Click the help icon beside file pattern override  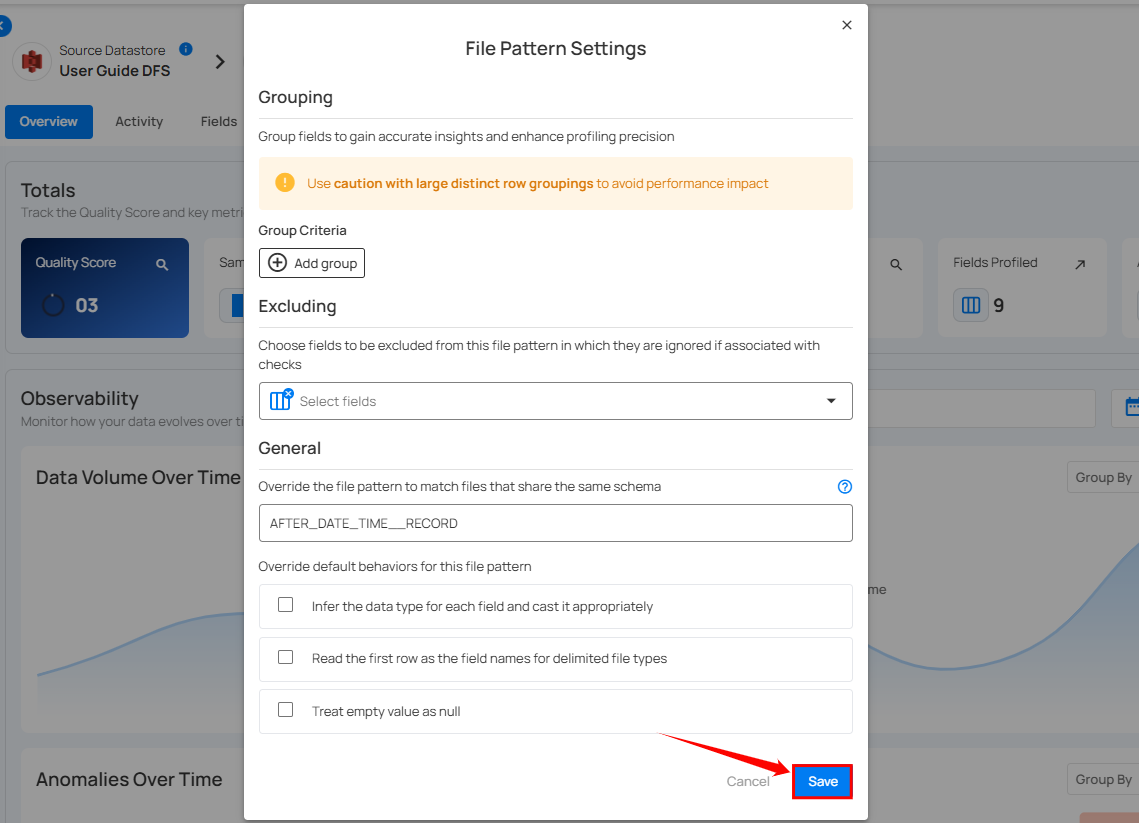[845, 487]
